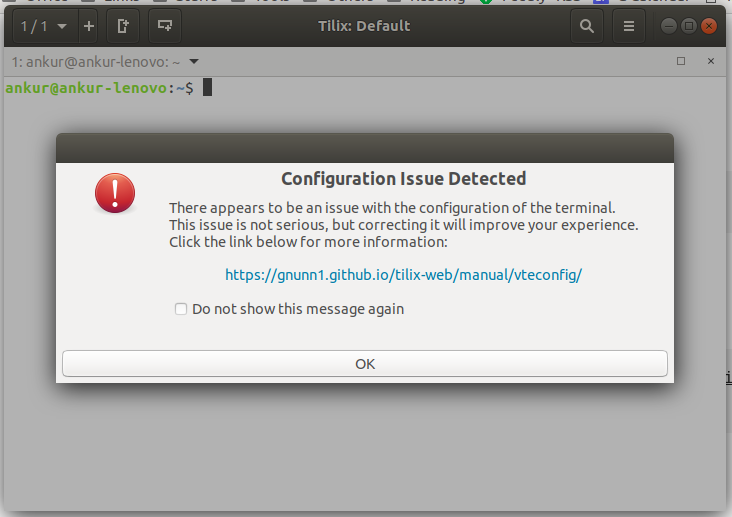Screen dimensions: 732x517
Task: Add a new session with the plus button
Action: 89,26
